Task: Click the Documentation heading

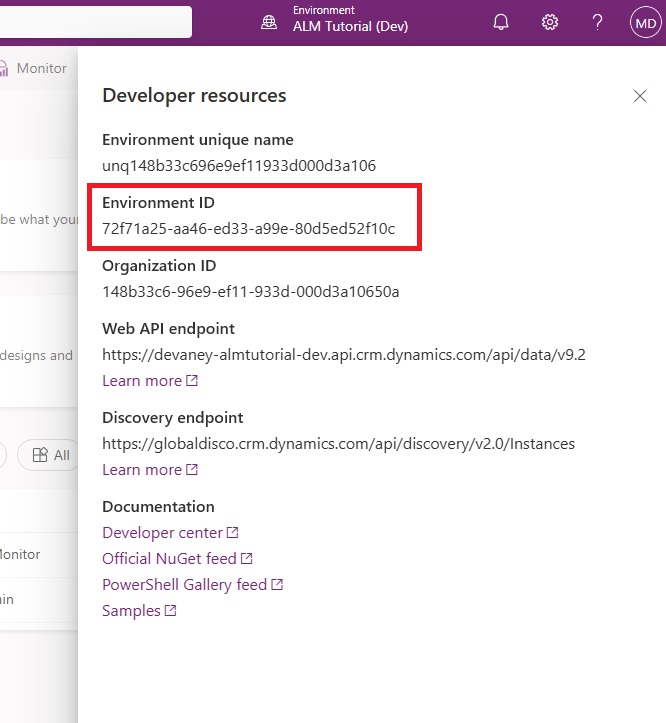Action: pyautogui.click(x=158, y=507)
